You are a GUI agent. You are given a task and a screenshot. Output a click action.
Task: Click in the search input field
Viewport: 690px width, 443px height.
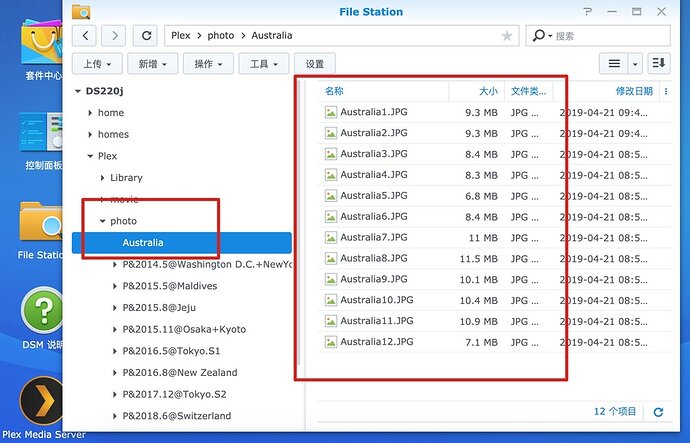point(610,36)
